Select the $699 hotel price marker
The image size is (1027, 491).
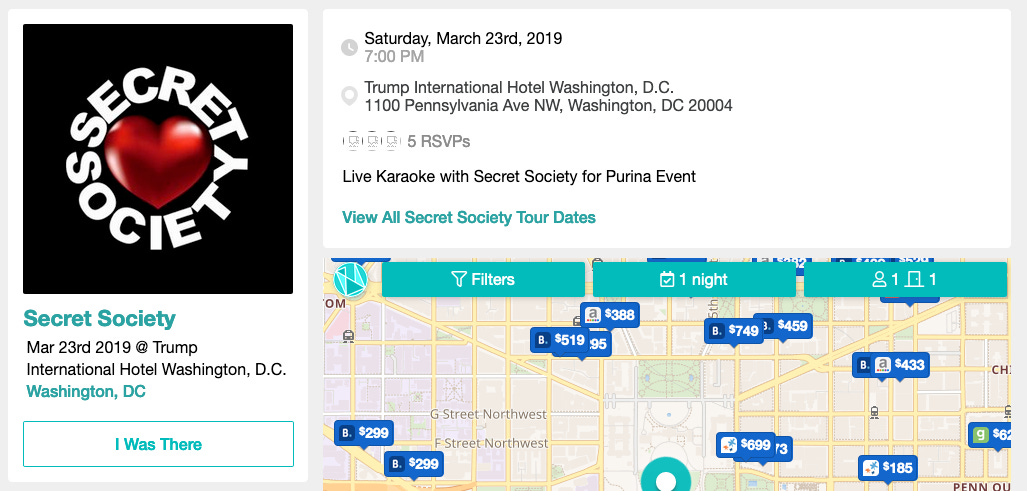point(746,445)
